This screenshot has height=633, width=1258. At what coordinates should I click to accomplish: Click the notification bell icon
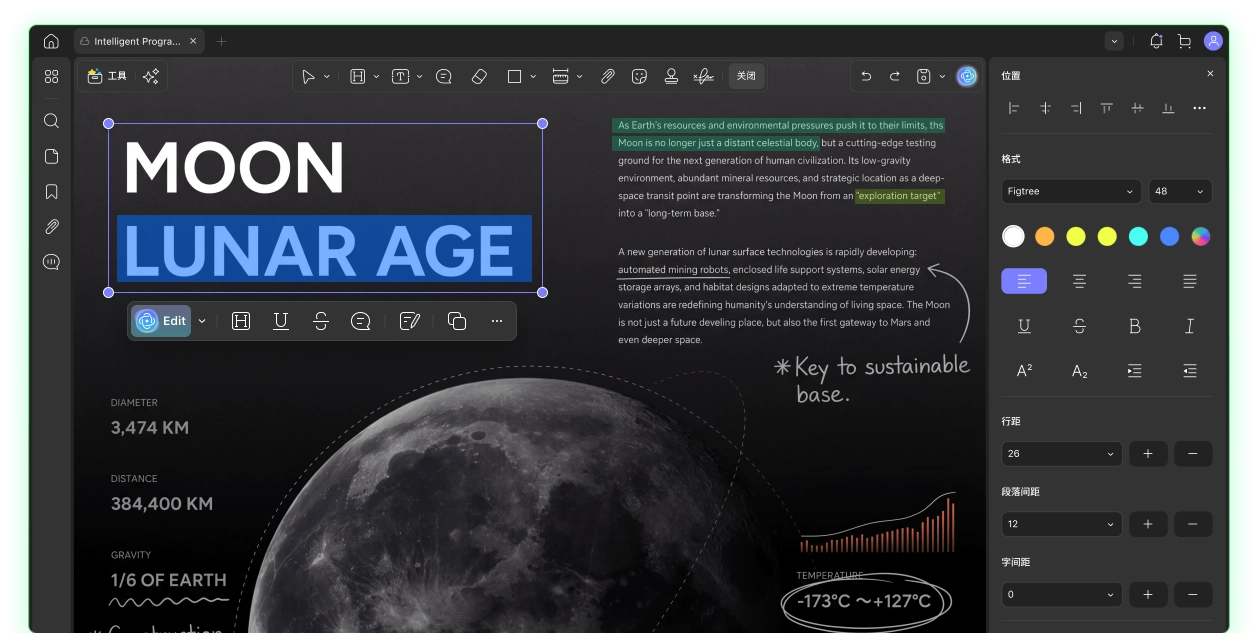1156,41
